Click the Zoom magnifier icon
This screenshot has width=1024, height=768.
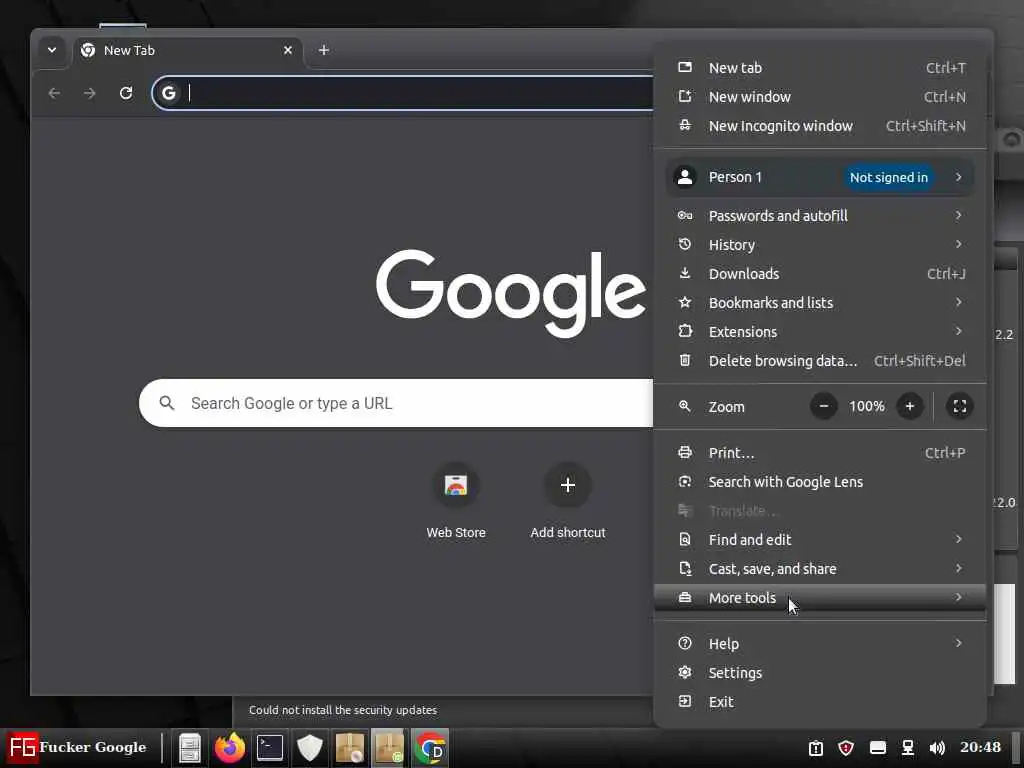684,406
